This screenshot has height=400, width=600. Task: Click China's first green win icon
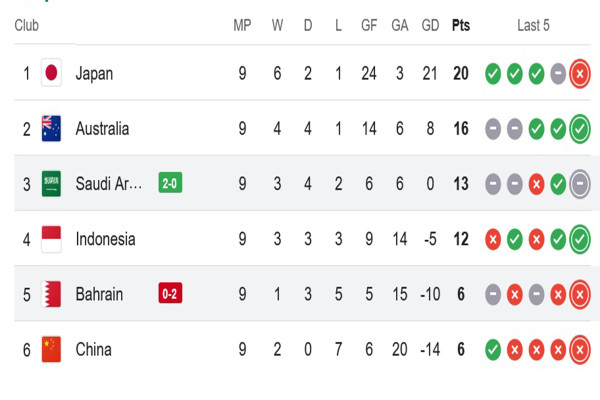point(493,349)
